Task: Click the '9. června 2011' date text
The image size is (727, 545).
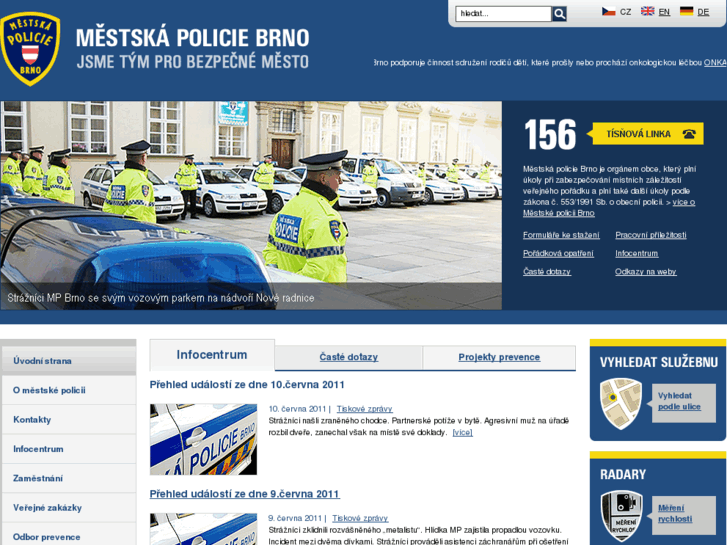Action: click(295, 518)
